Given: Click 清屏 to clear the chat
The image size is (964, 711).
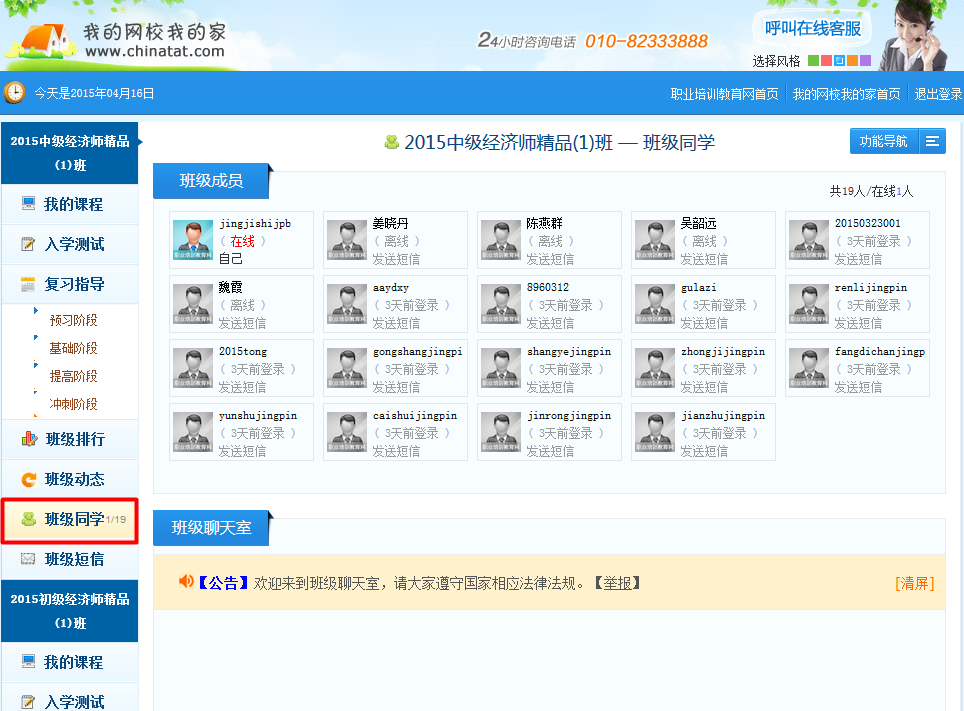Looking at the screenshot, I should coord(914,583).
